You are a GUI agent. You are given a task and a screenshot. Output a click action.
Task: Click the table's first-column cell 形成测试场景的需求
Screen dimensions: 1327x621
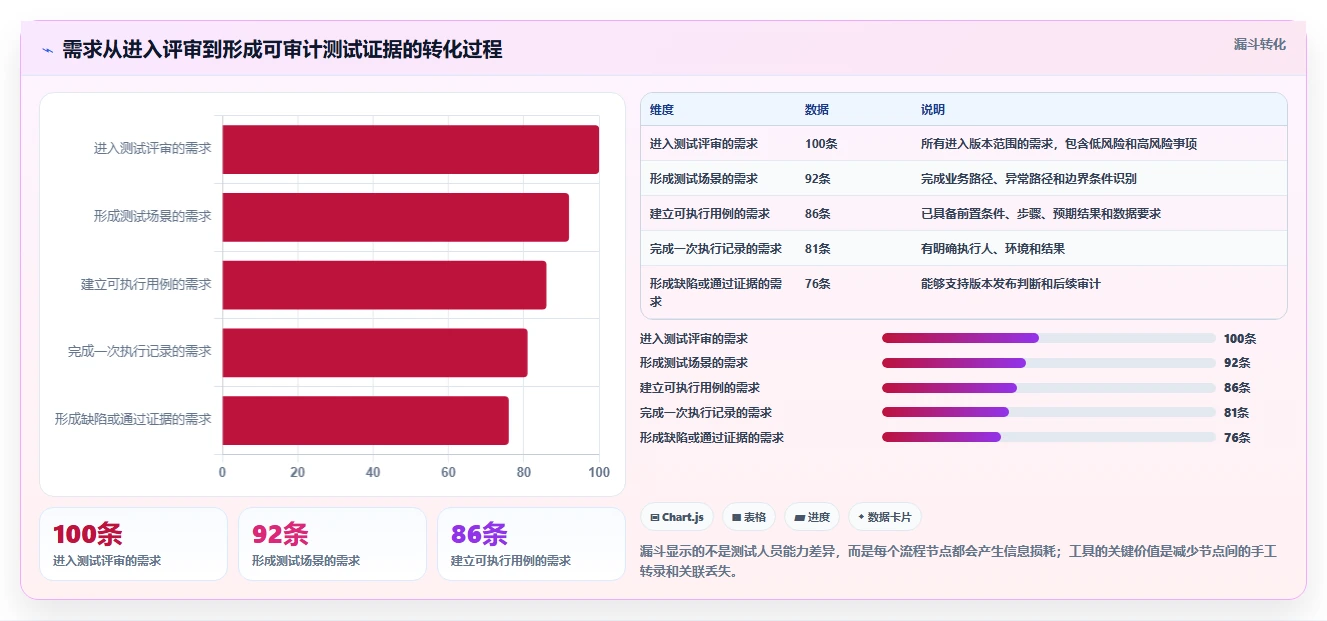pyautogui.click(x=704, y=179)
